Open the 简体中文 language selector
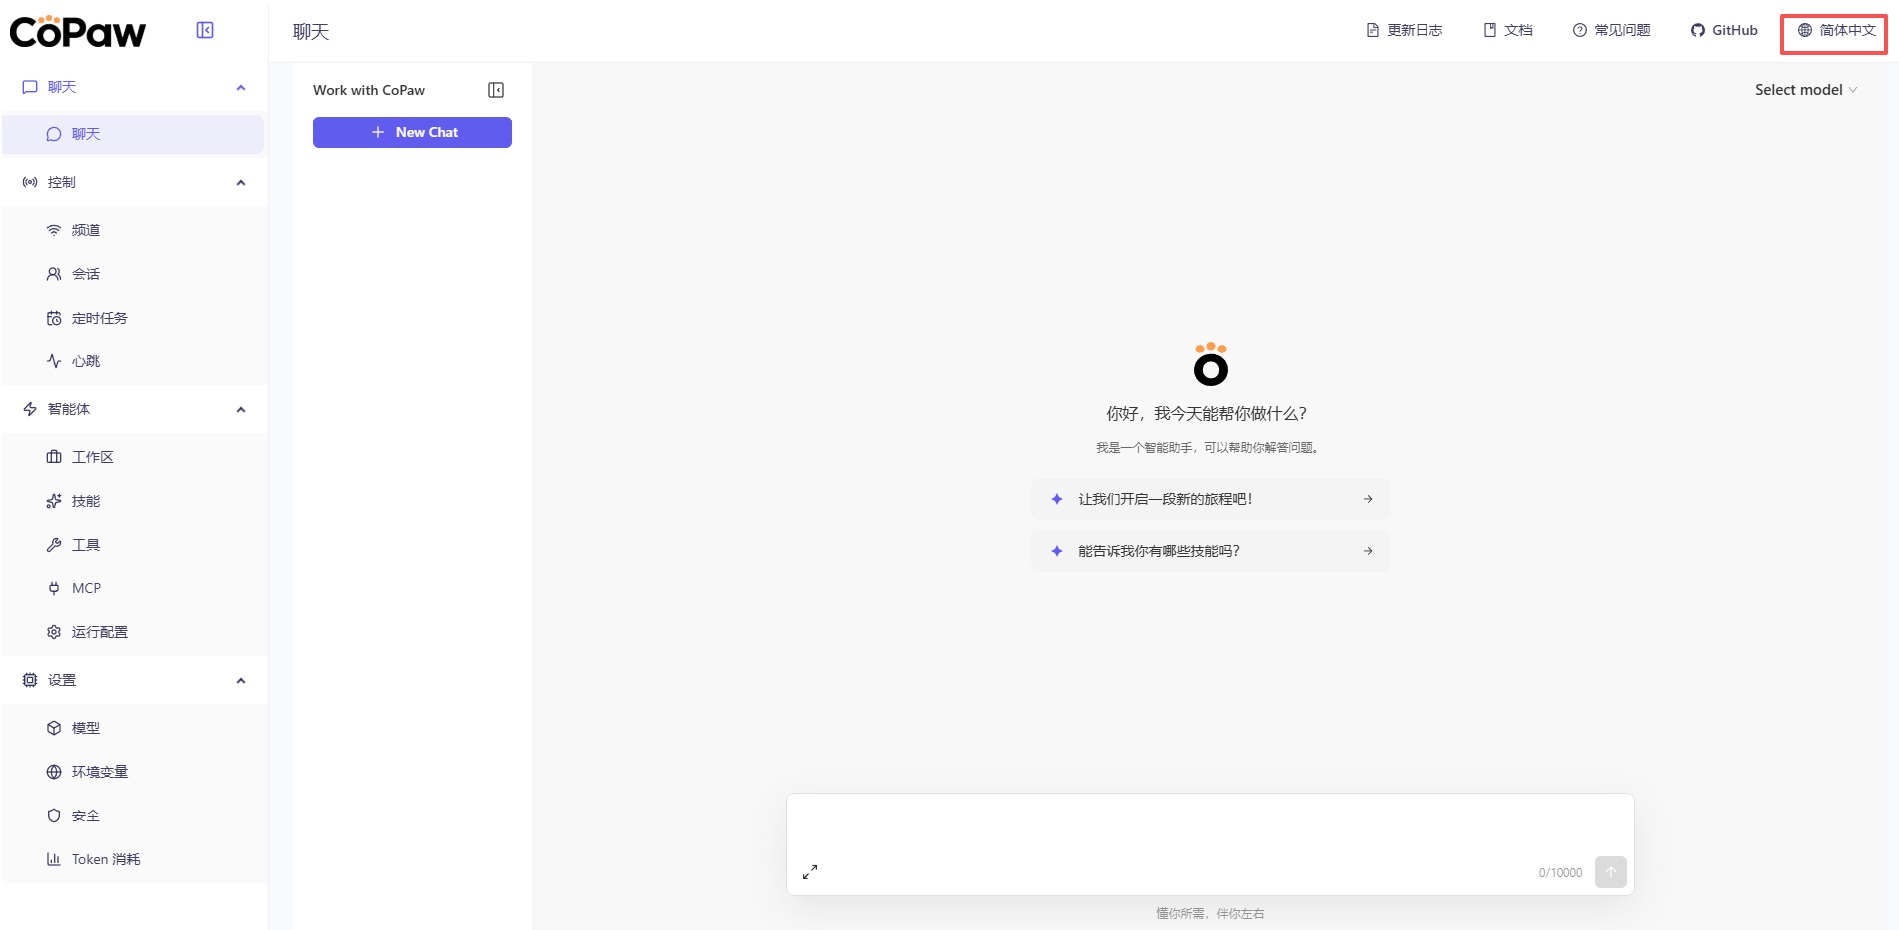 click(1836, 31)
